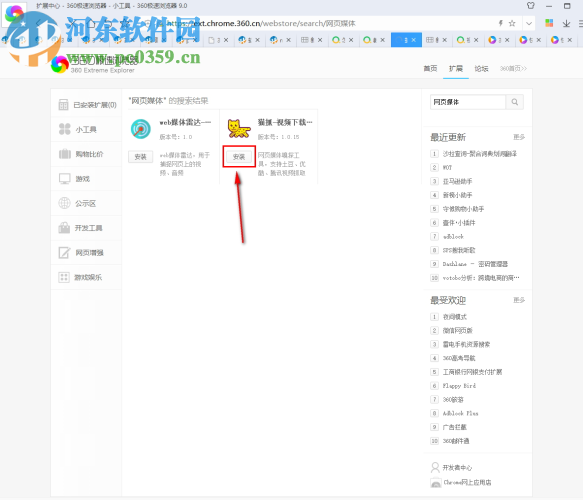Screen dimensions: 583x500
Task: Show more under 最受欢迎
Action: click(x=519, y=300)
